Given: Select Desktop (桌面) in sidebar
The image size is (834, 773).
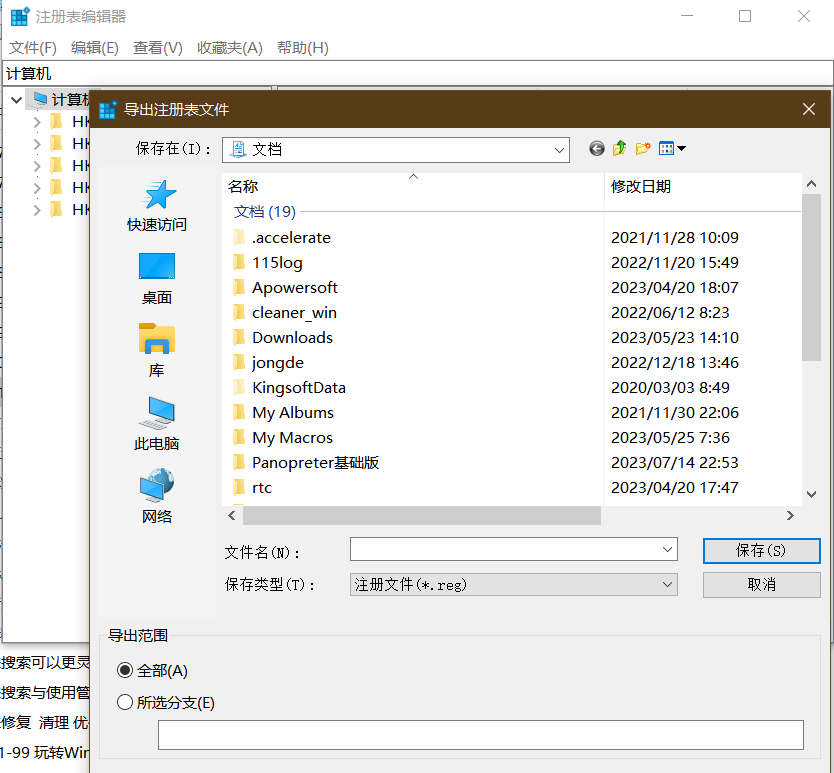Looking at the screenshot, I should pos(157,278).
